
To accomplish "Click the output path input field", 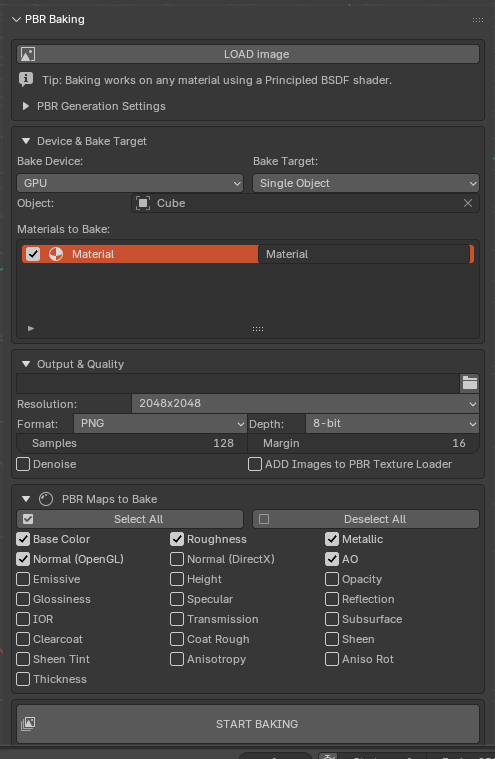I will pos(238,383).
